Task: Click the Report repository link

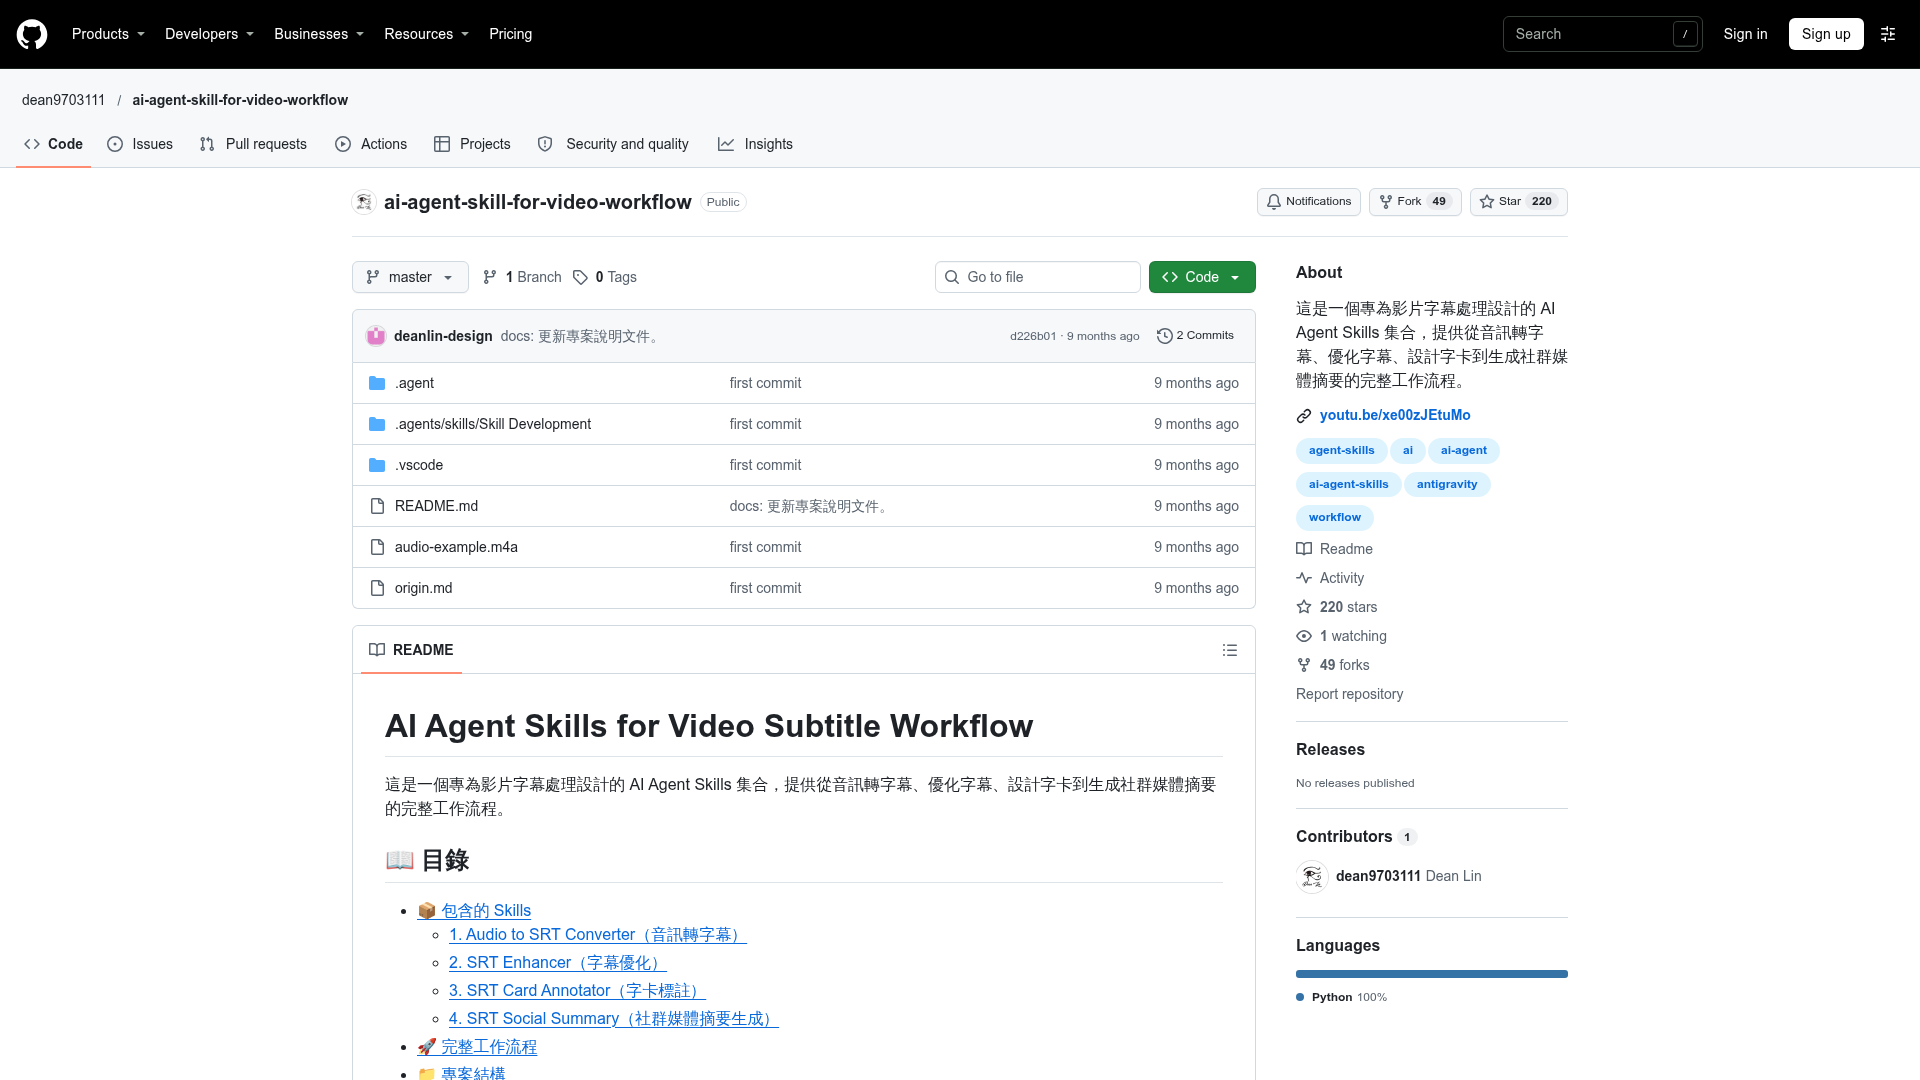Action: (1349, 694)
